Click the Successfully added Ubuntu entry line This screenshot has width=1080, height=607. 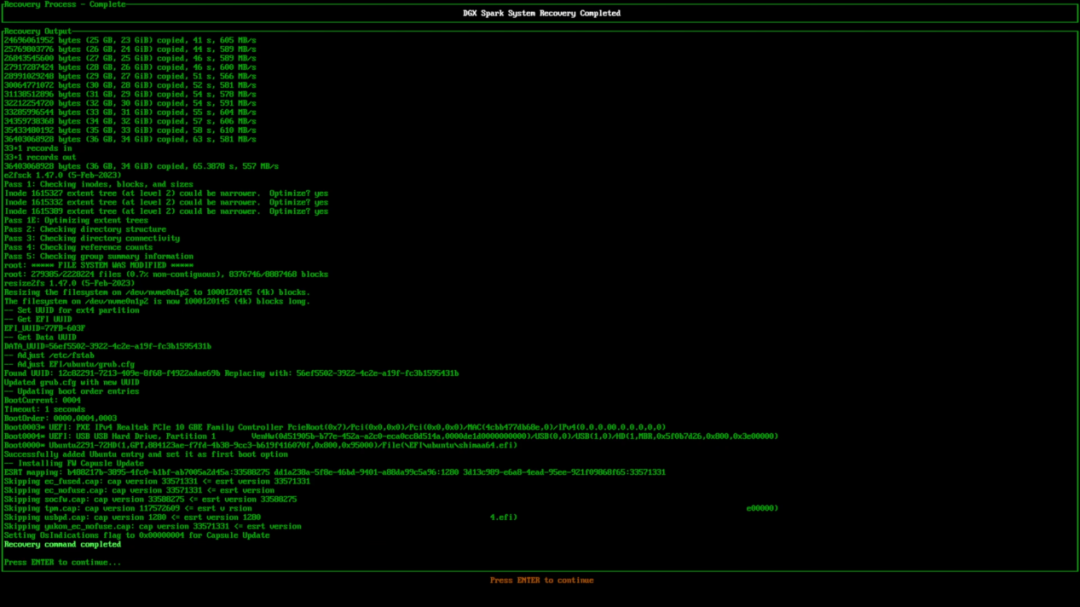tap(146, 454)
